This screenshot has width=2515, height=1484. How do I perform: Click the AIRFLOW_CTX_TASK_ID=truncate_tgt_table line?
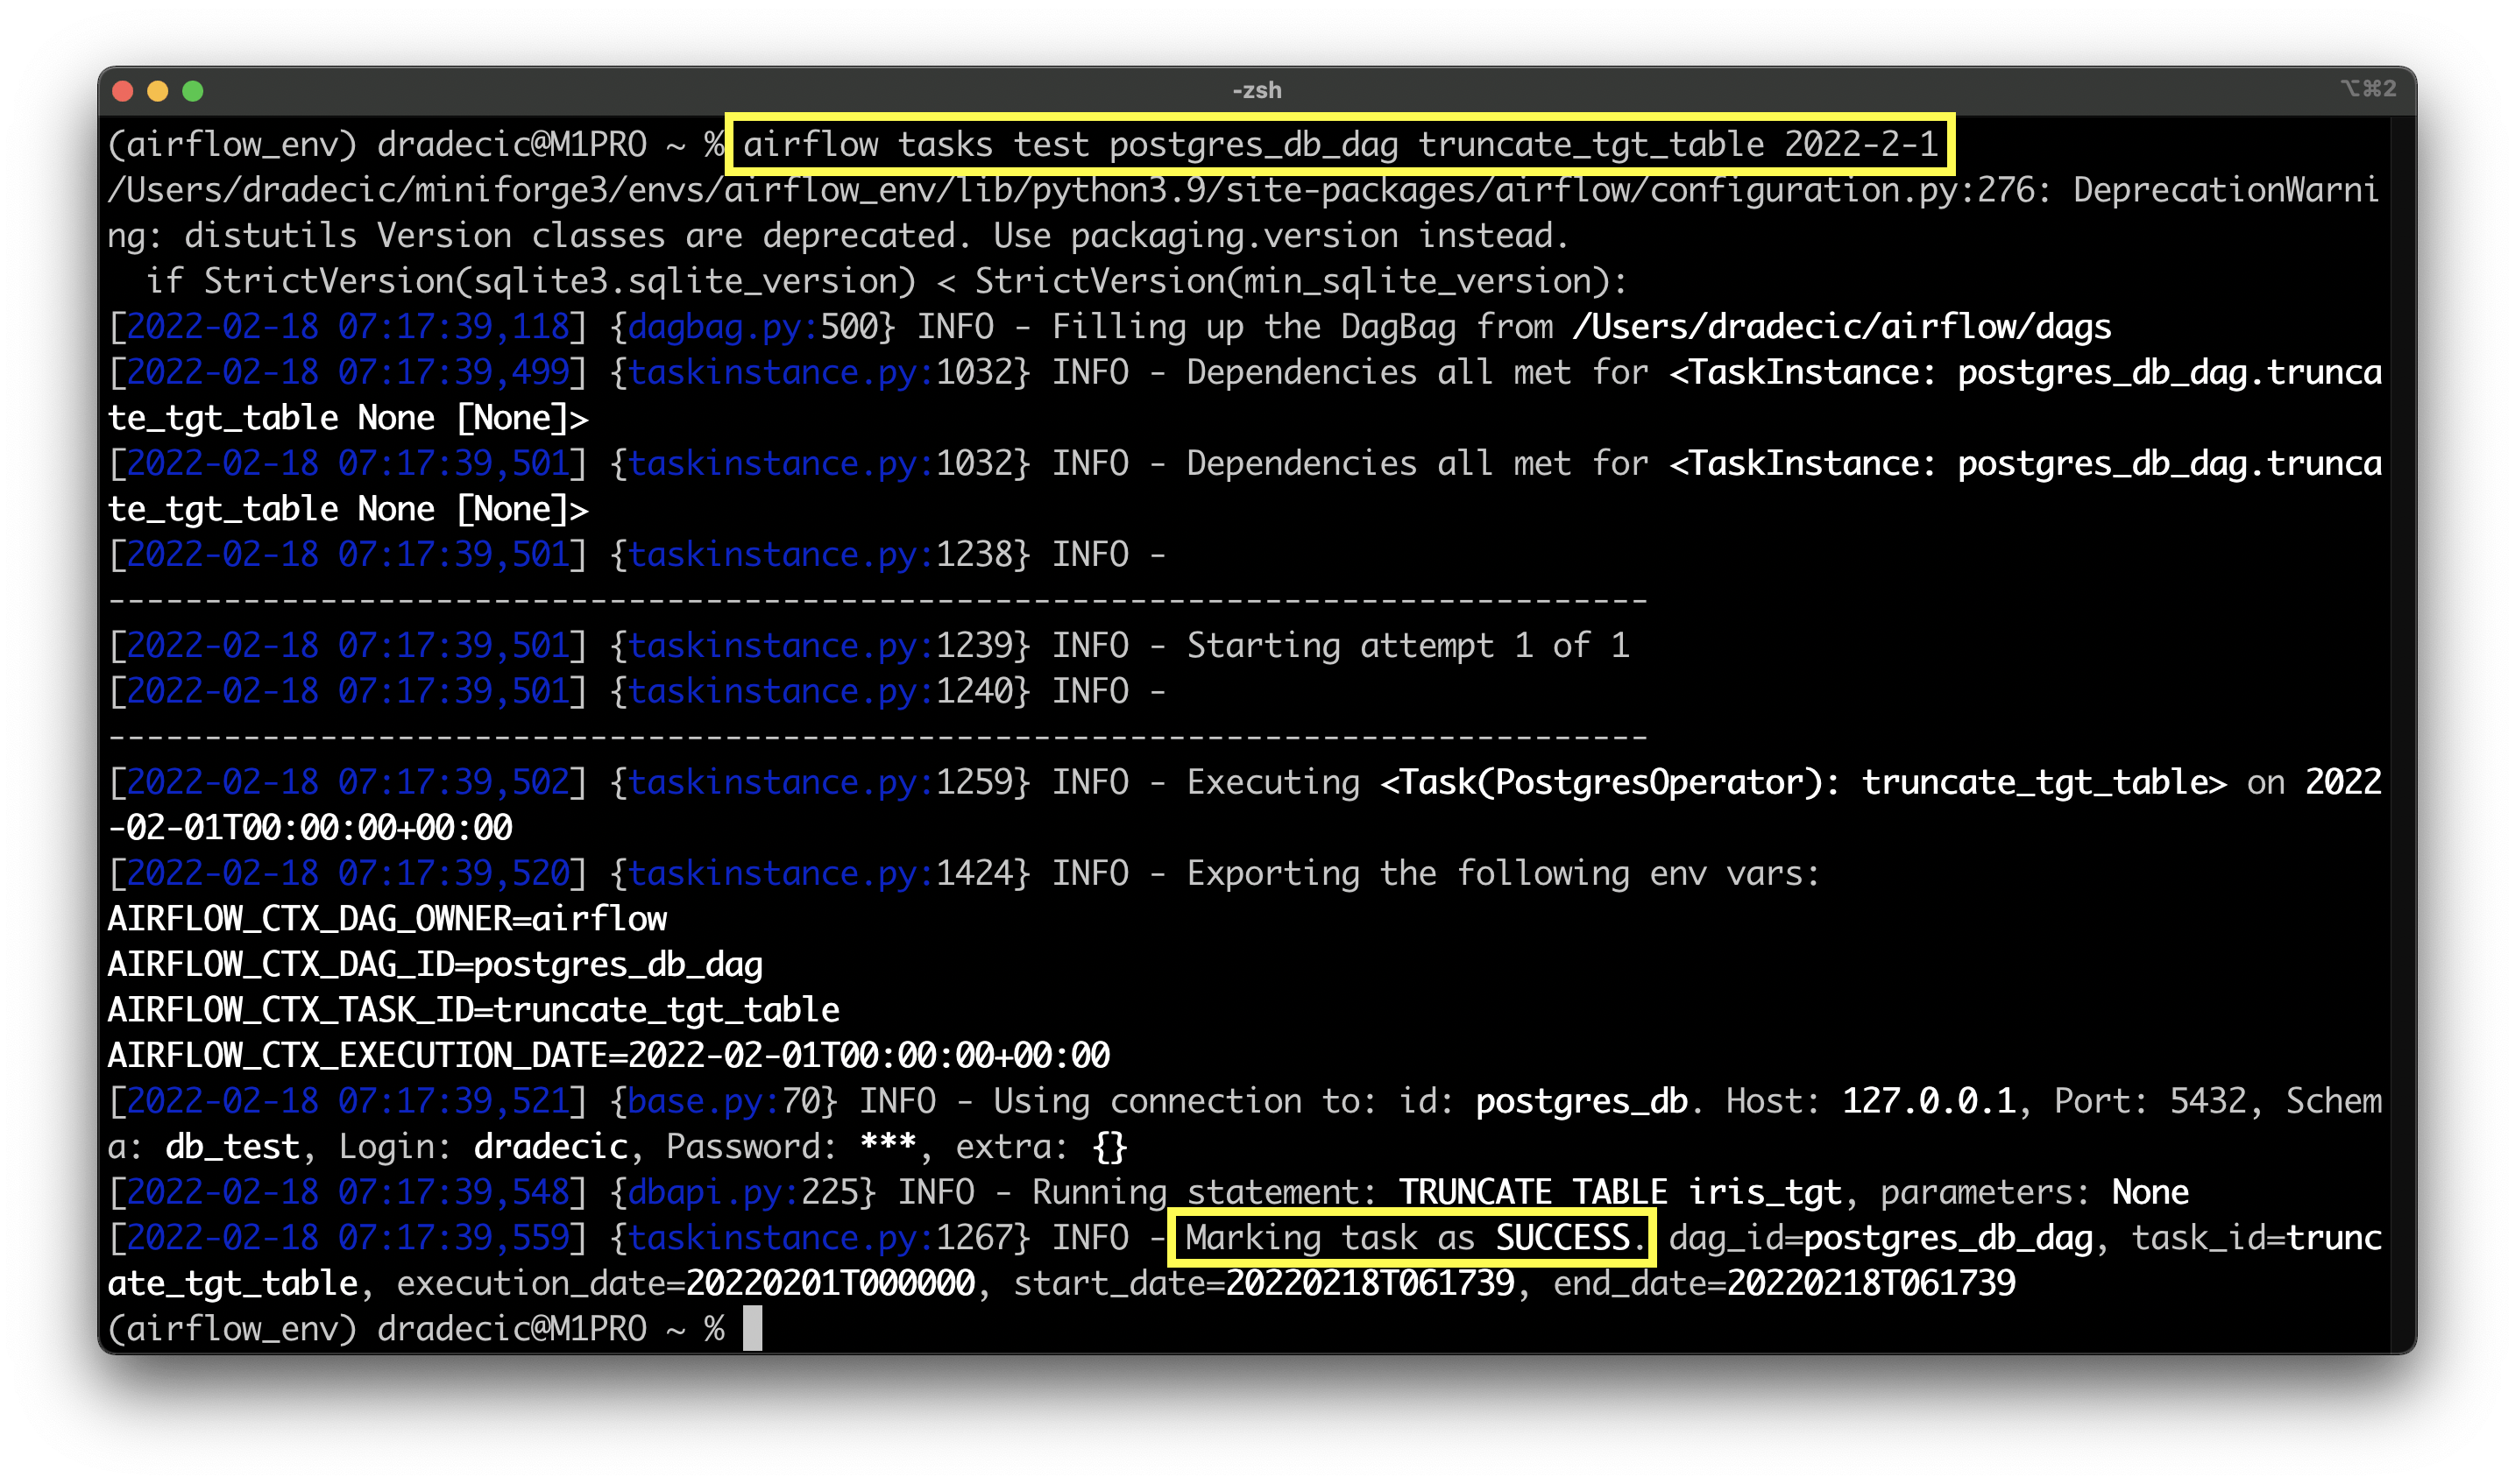(473, 1010)
